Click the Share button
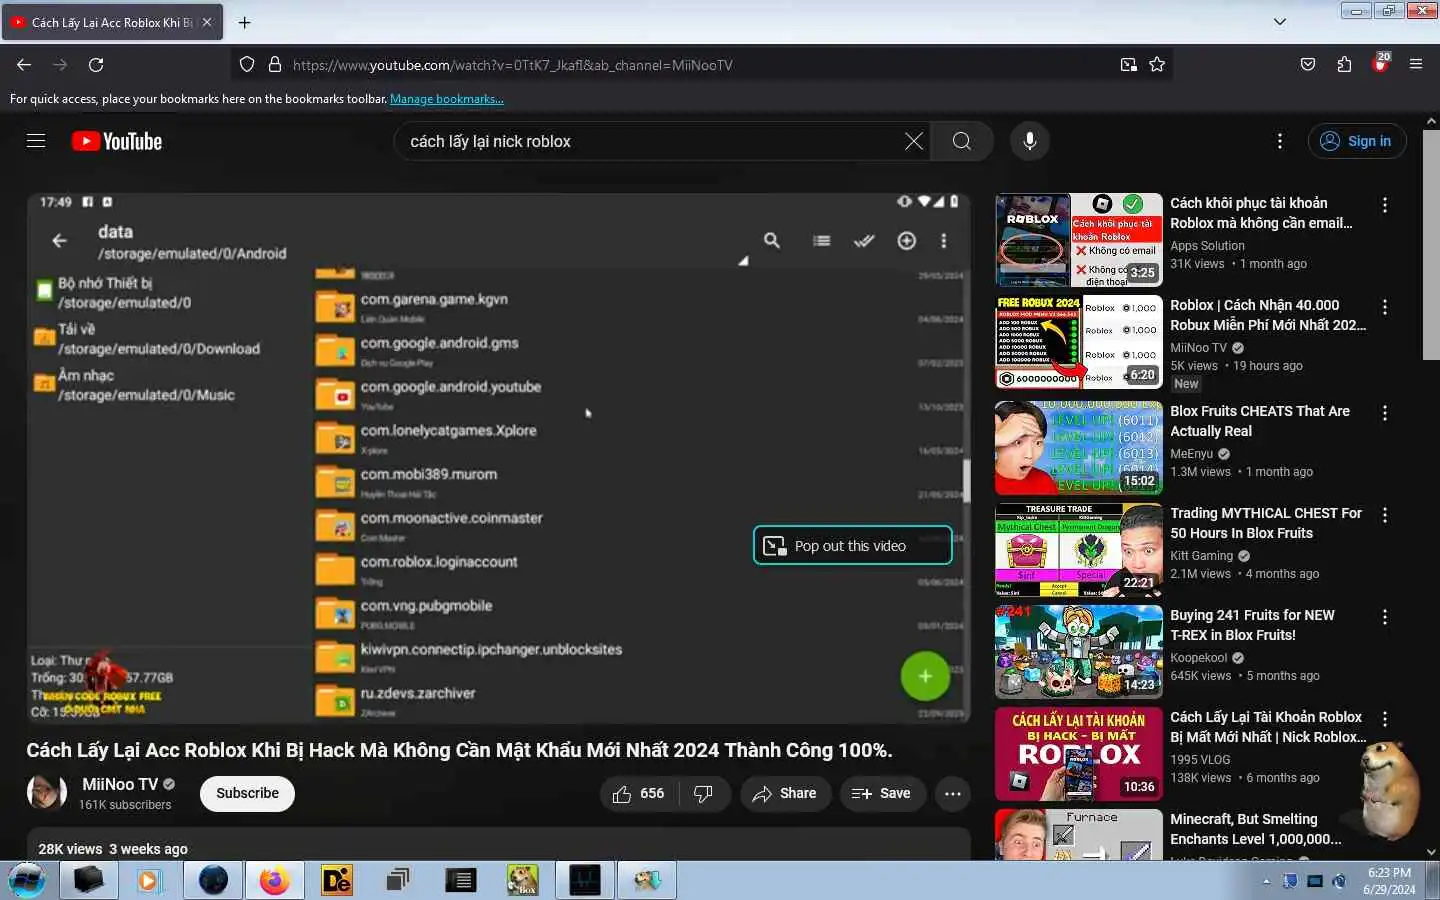The width and height of the screenshot is (1440, 900). tap(785, 793)
